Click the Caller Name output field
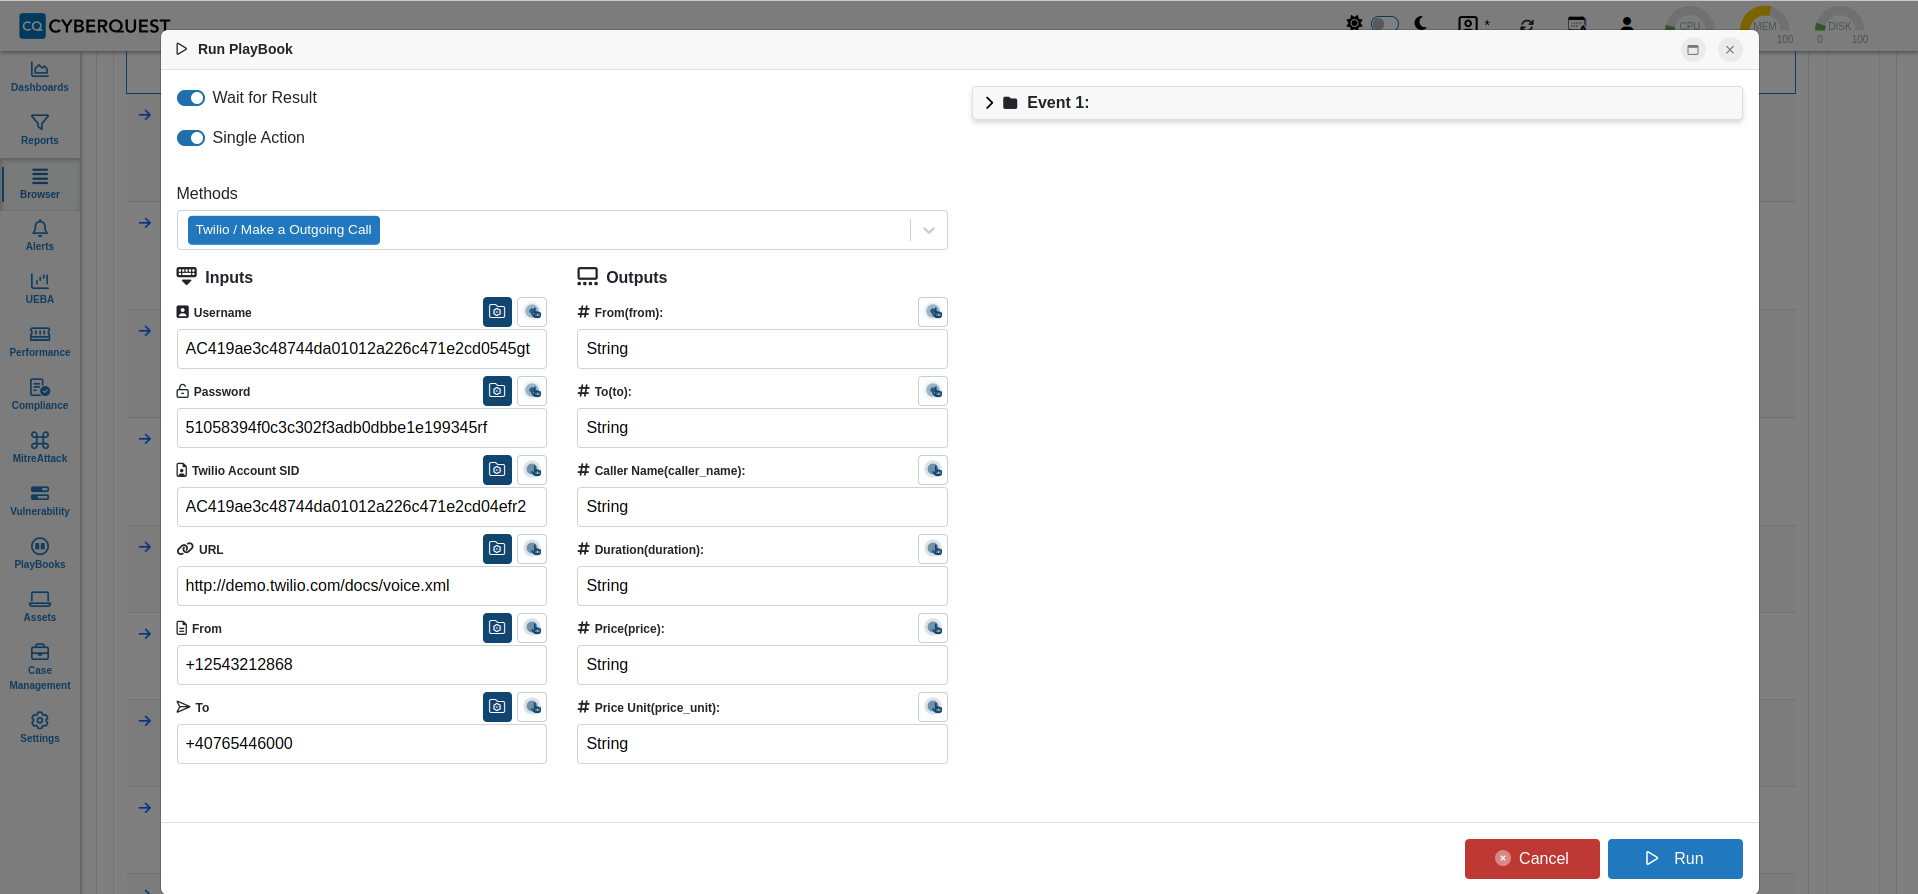Screen dimensions: 1918x894 coord(762,507)
